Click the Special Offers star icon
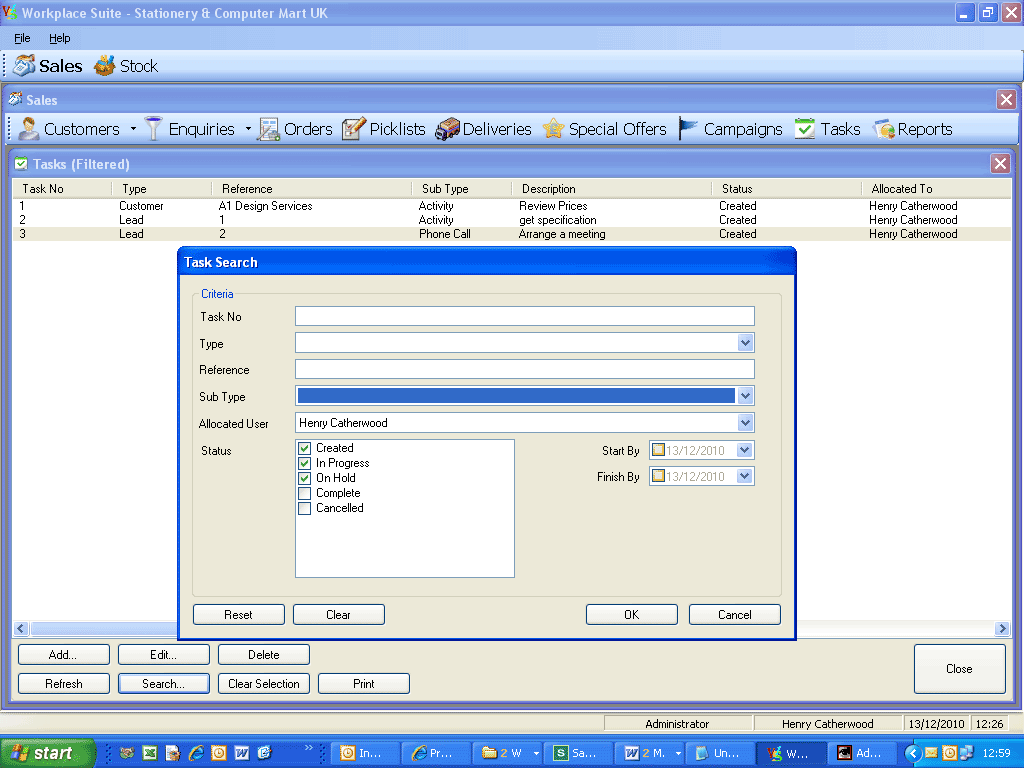 (x=553, y=129)
